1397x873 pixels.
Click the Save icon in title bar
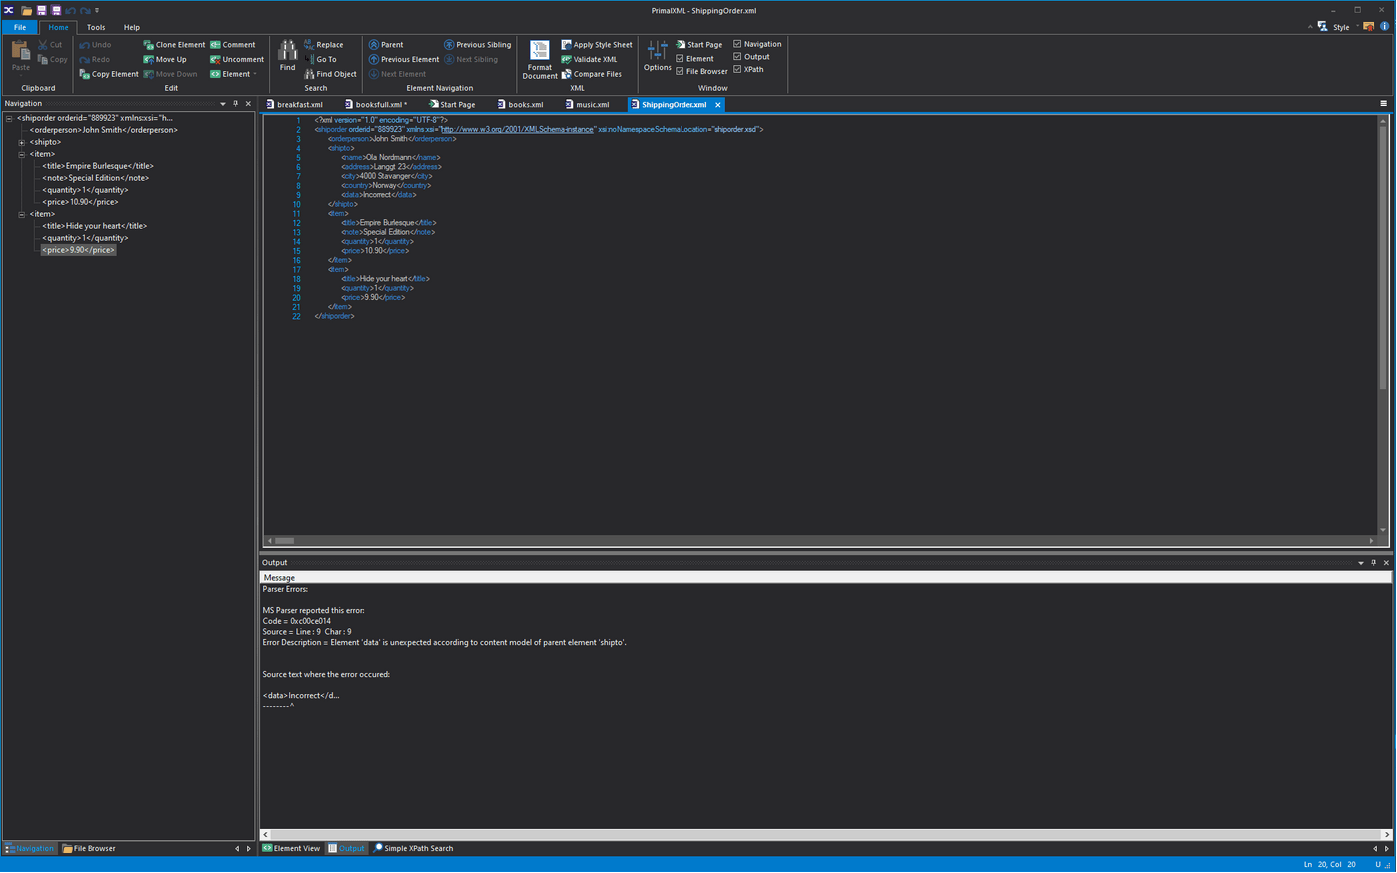(x=41, y=10)
